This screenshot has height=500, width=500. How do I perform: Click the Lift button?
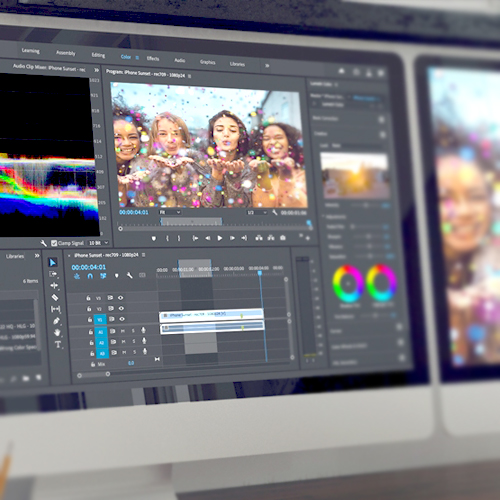click(x=259, y=238)
